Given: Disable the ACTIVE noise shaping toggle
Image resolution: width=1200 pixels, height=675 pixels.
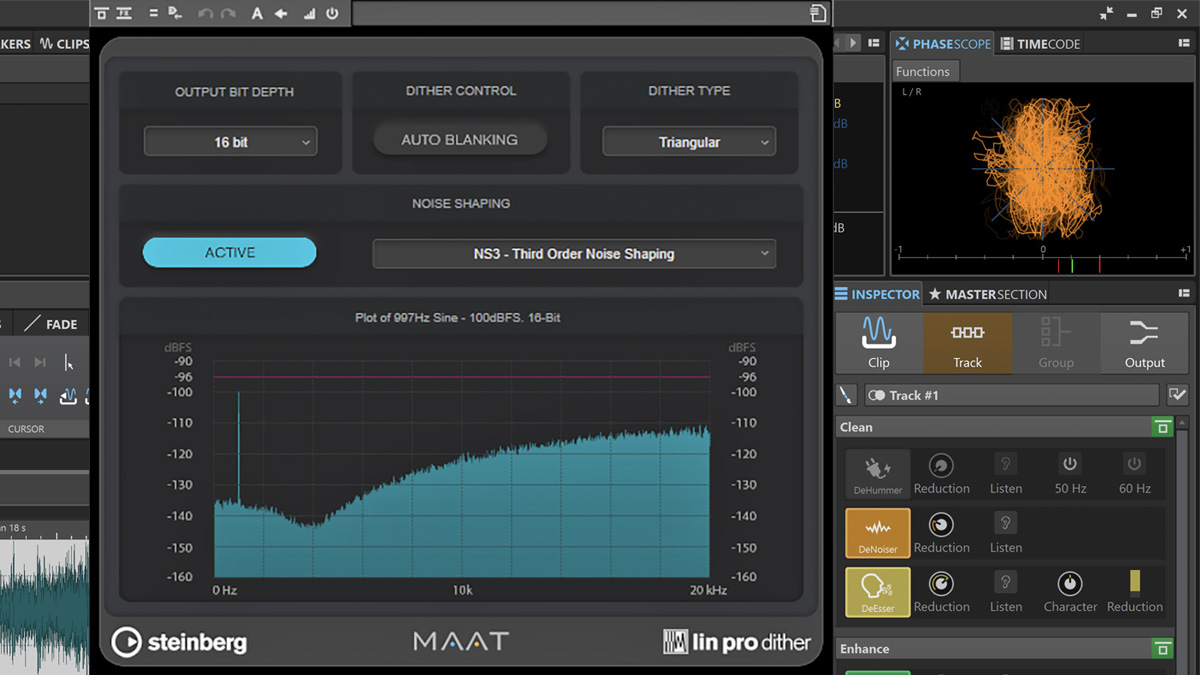Looking at the screenshot, I should coord(229,251).
